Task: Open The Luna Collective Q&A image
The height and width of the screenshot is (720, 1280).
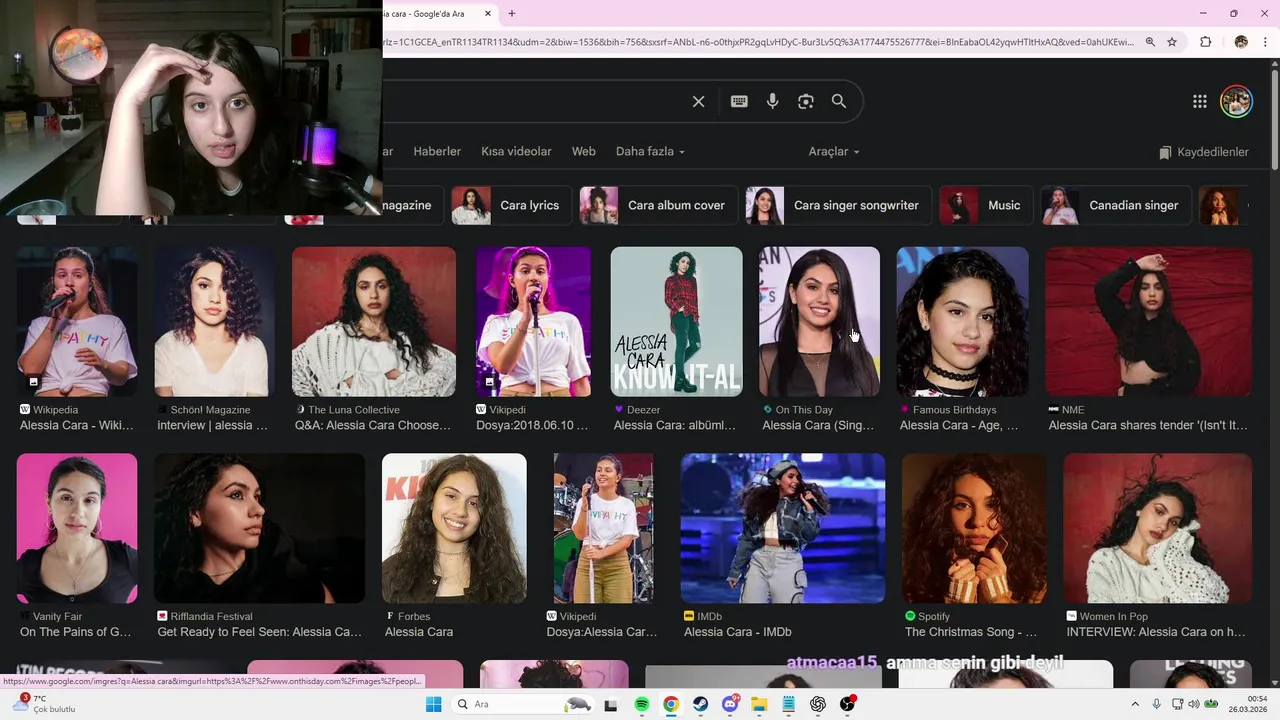Action: tap(374, 322)
